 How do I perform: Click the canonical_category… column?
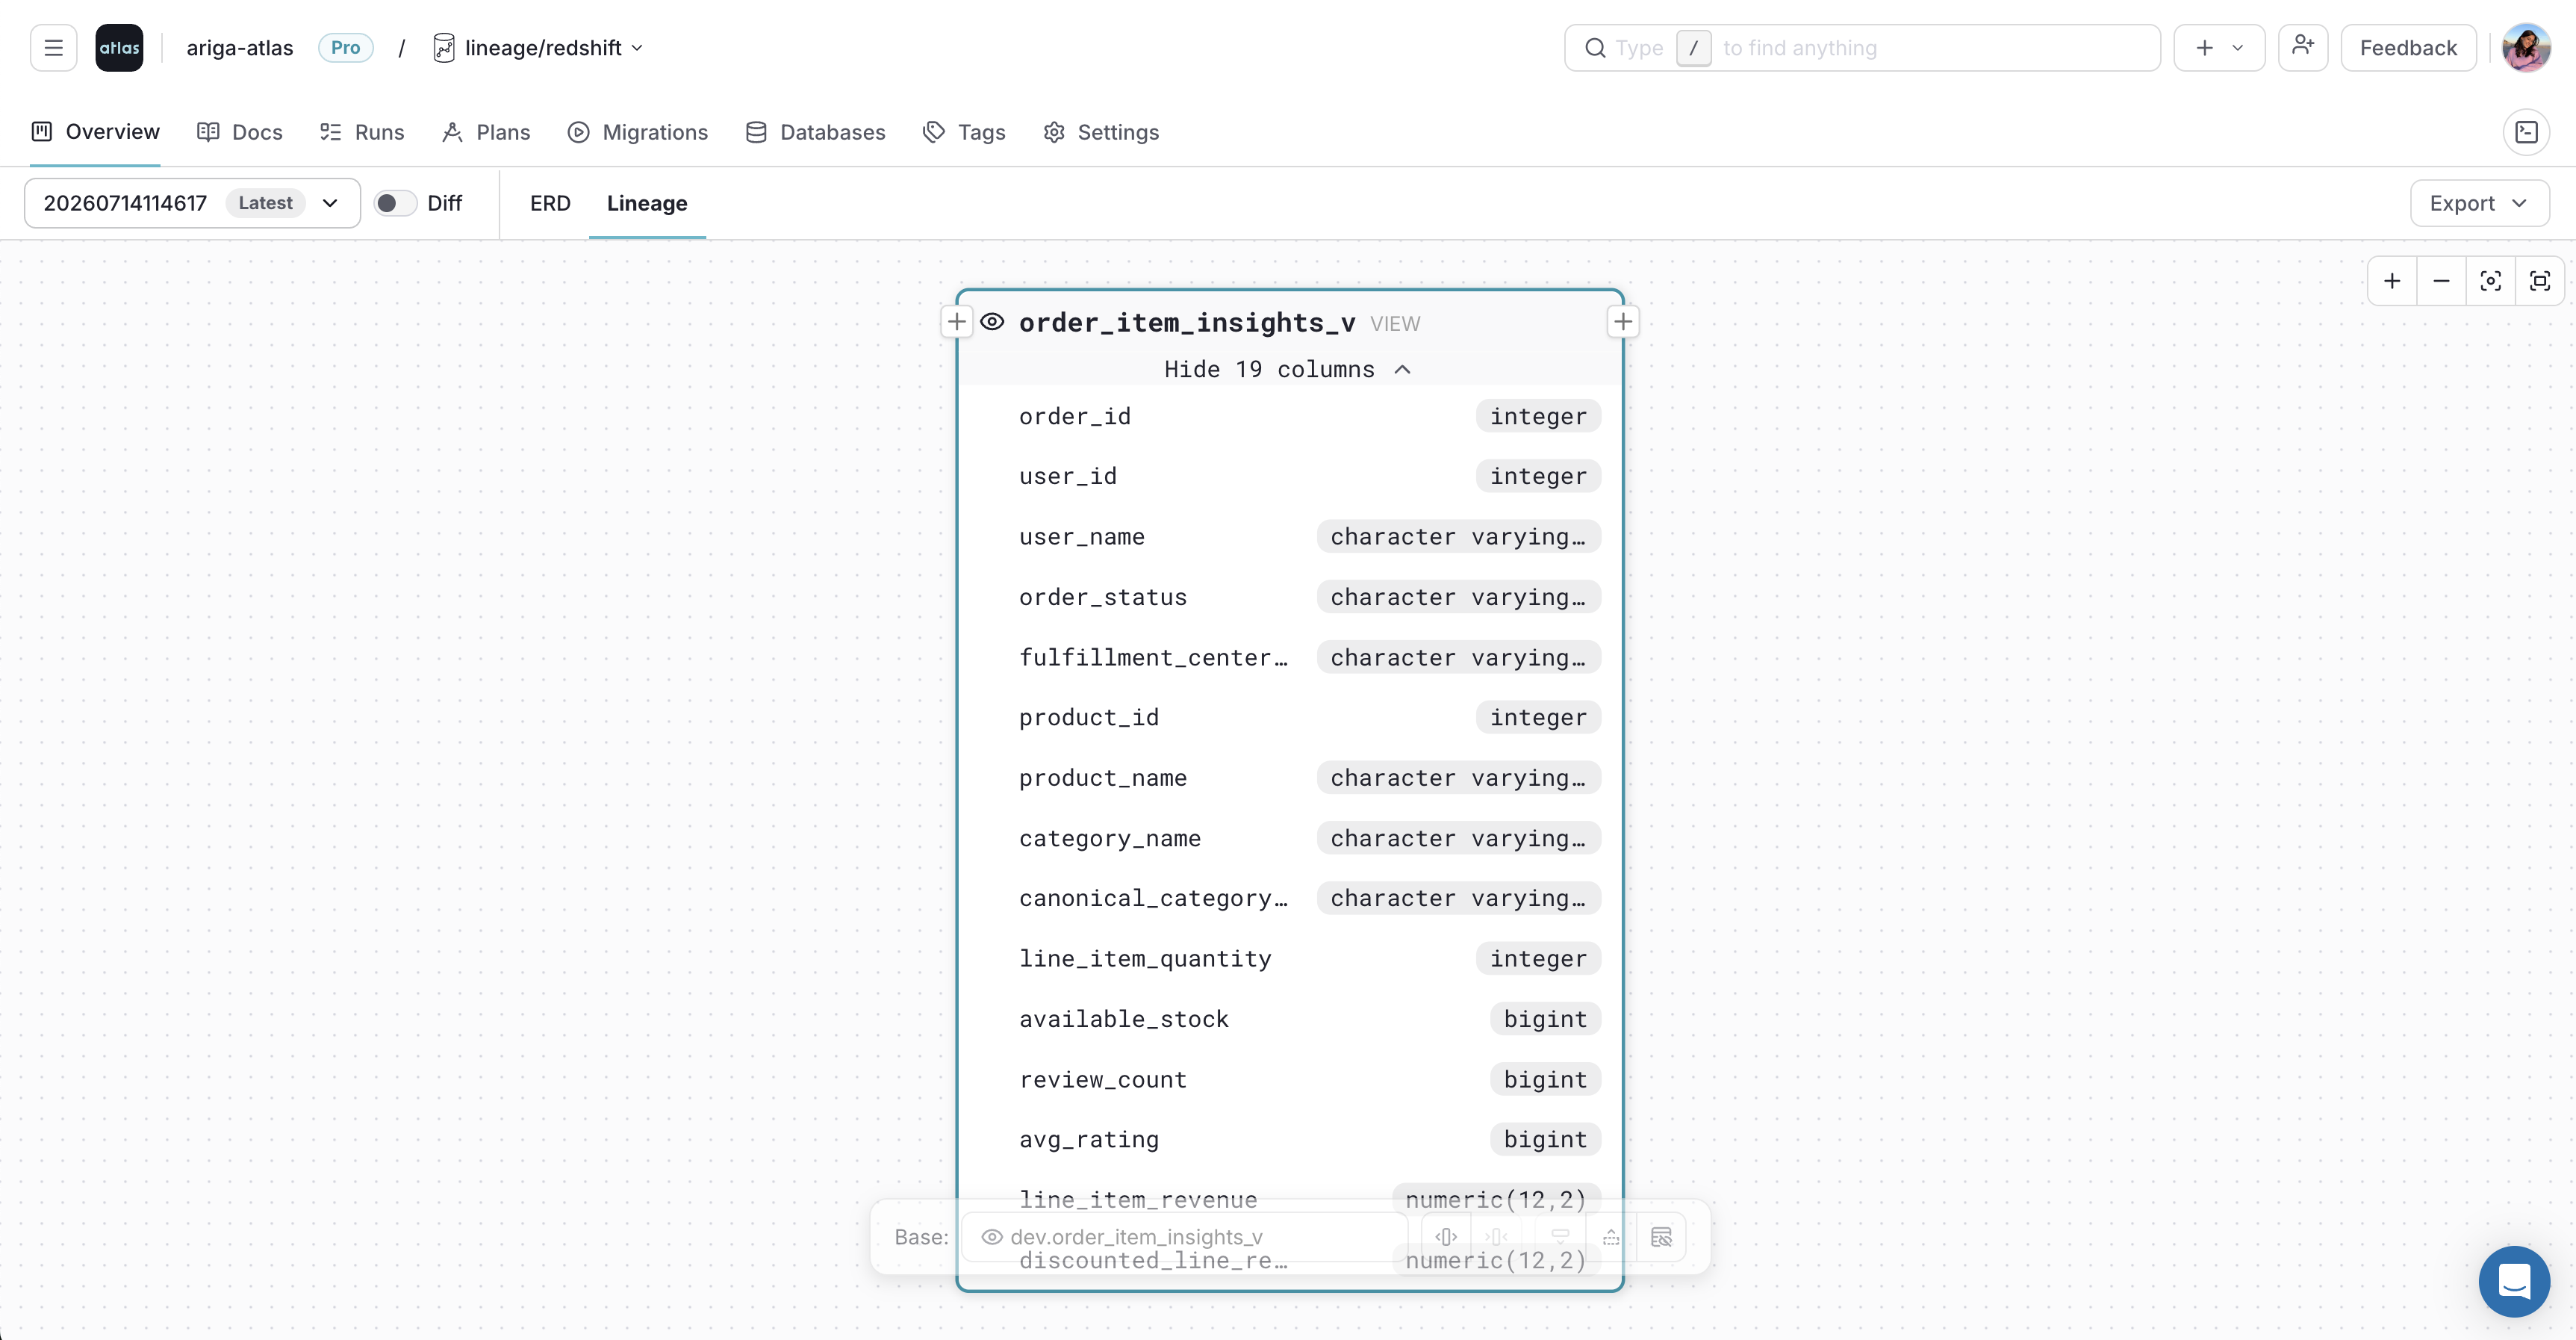coord(1290,898)
